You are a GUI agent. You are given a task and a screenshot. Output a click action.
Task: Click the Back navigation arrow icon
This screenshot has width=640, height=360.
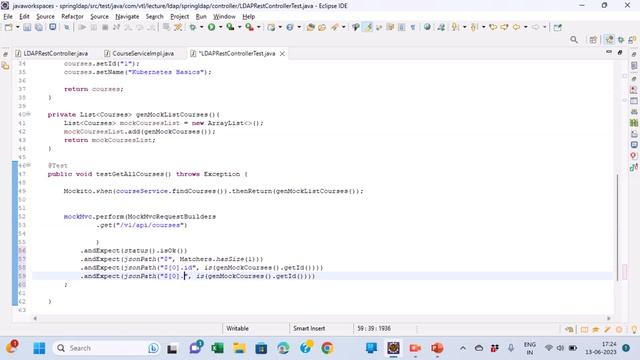pos(516,27)
